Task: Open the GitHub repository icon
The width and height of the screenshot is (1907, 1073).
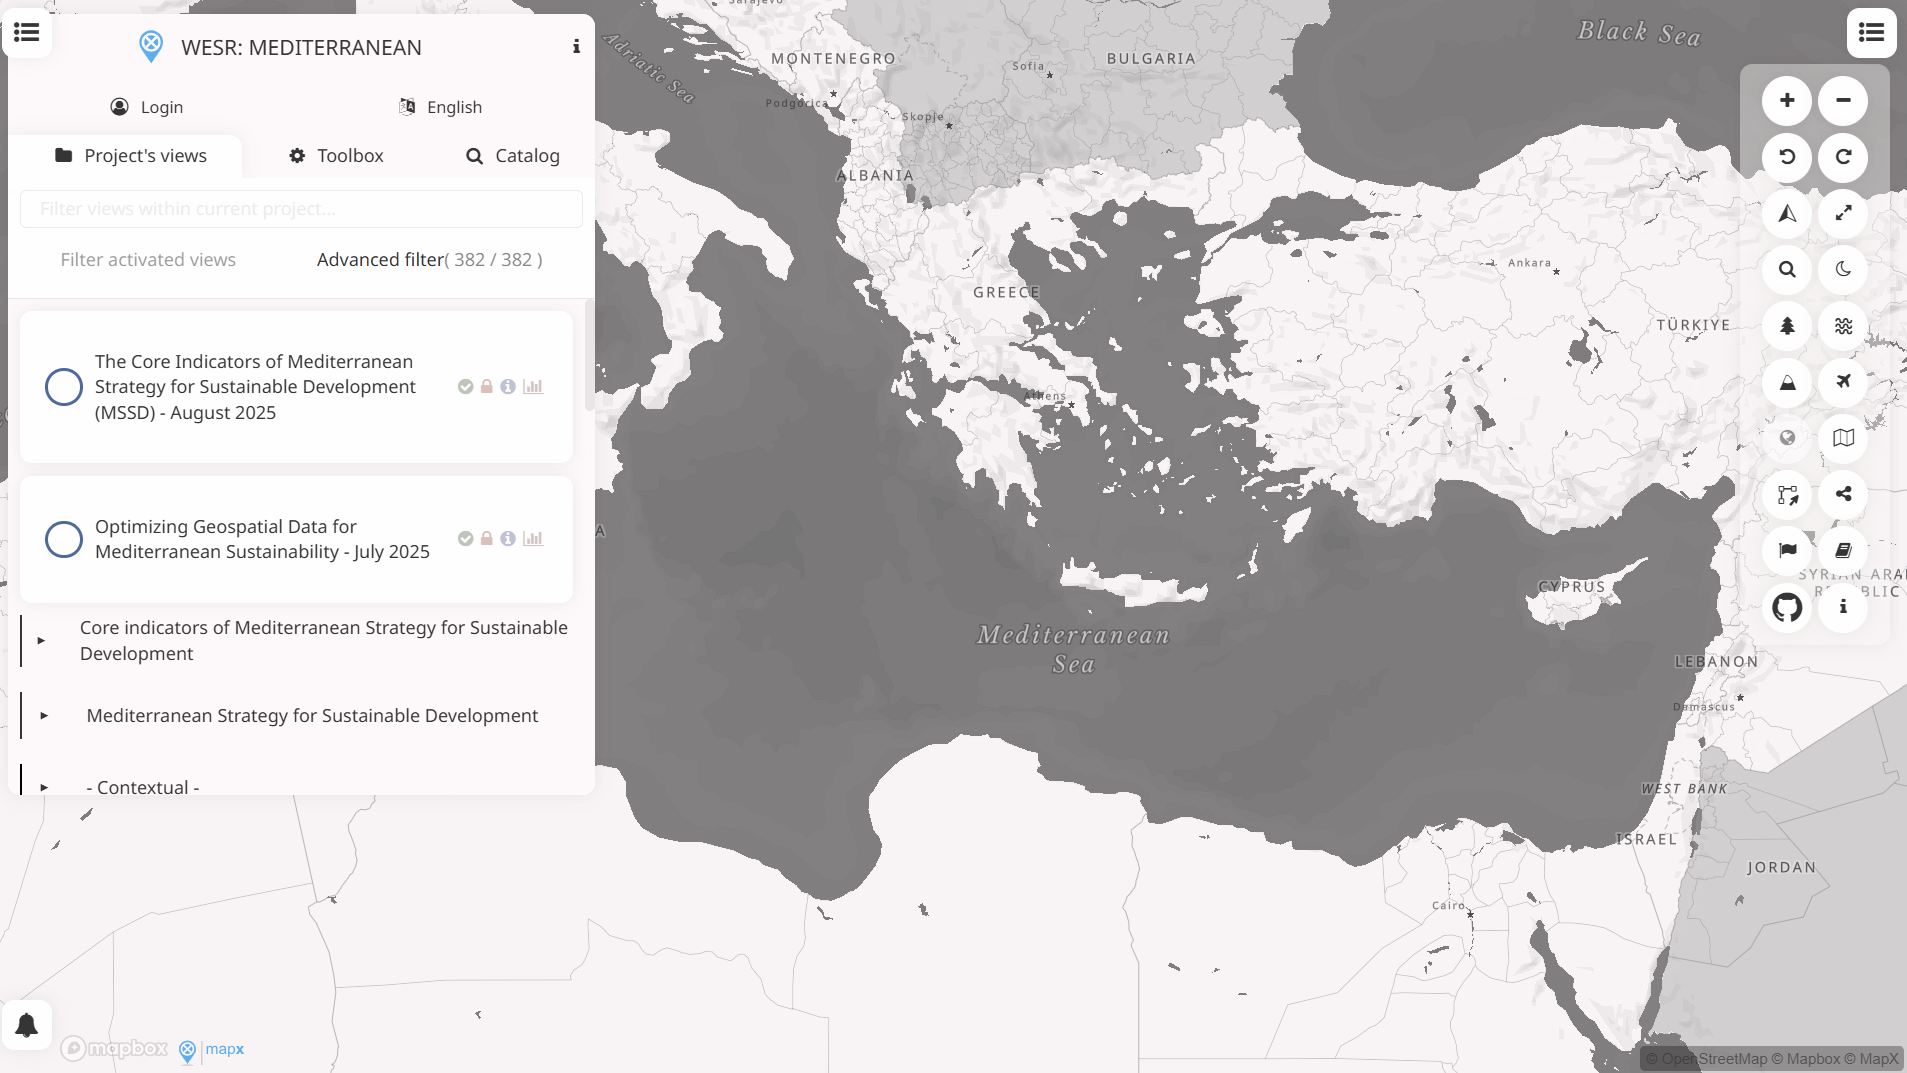Action: pos(1787,607)
